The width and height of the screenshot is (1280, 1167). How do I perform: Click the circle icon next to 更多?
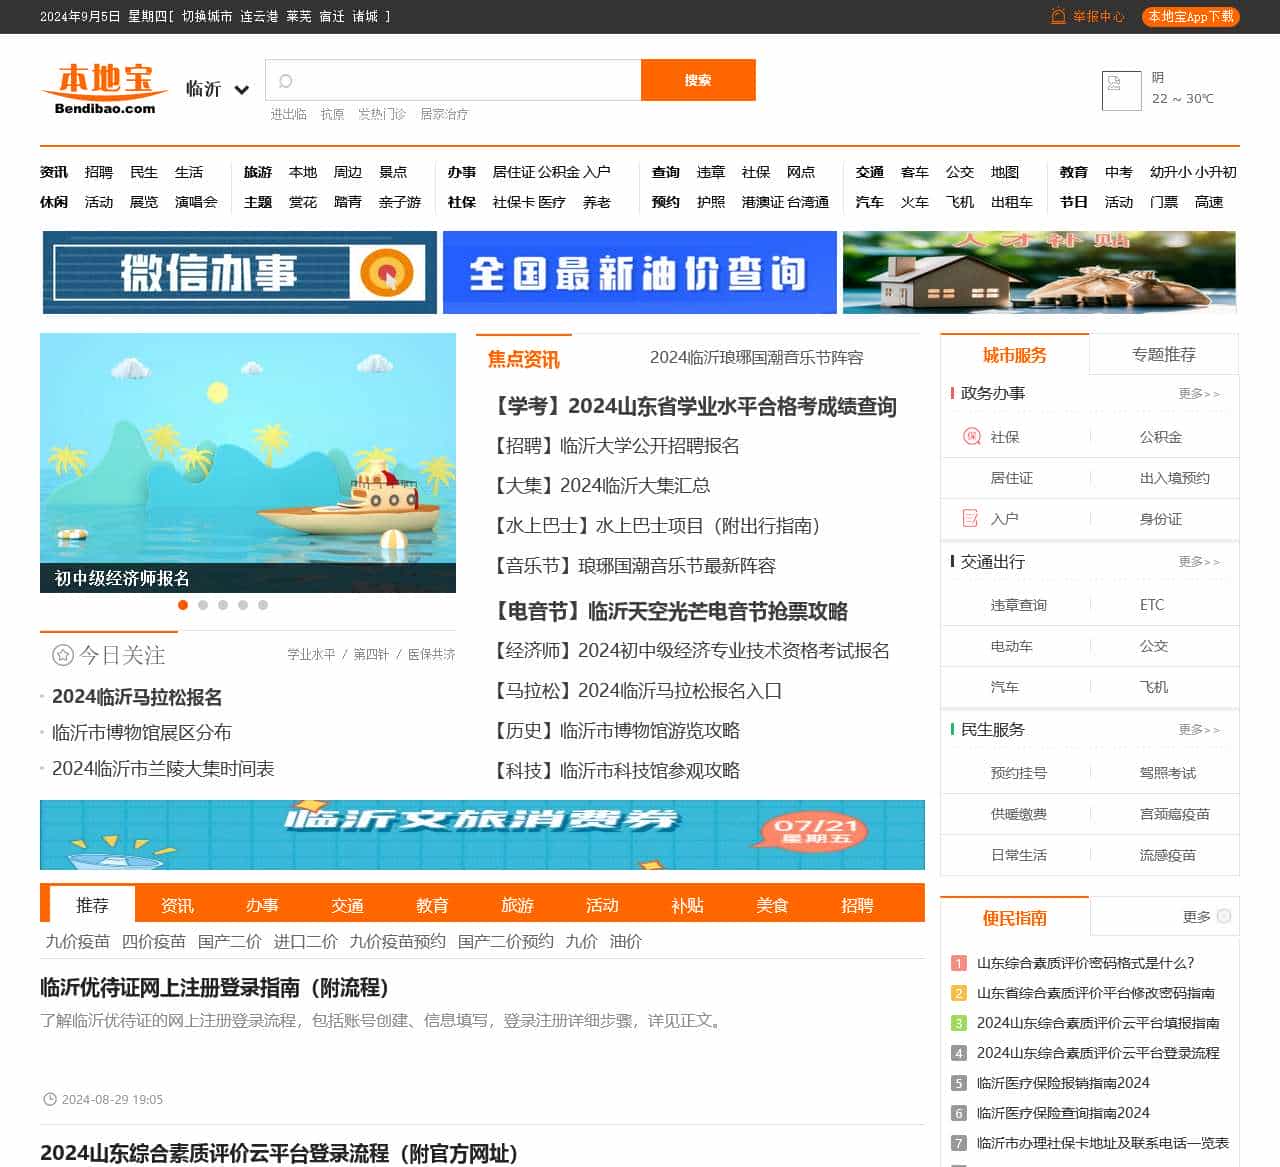(1224, 916)
